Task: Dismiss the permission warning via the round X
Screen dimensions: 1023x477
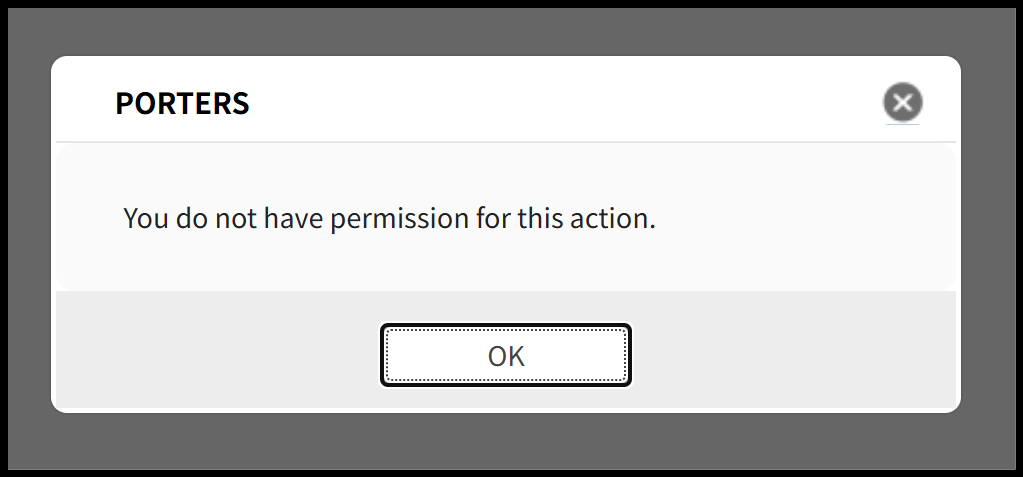Action: (902, 102)
